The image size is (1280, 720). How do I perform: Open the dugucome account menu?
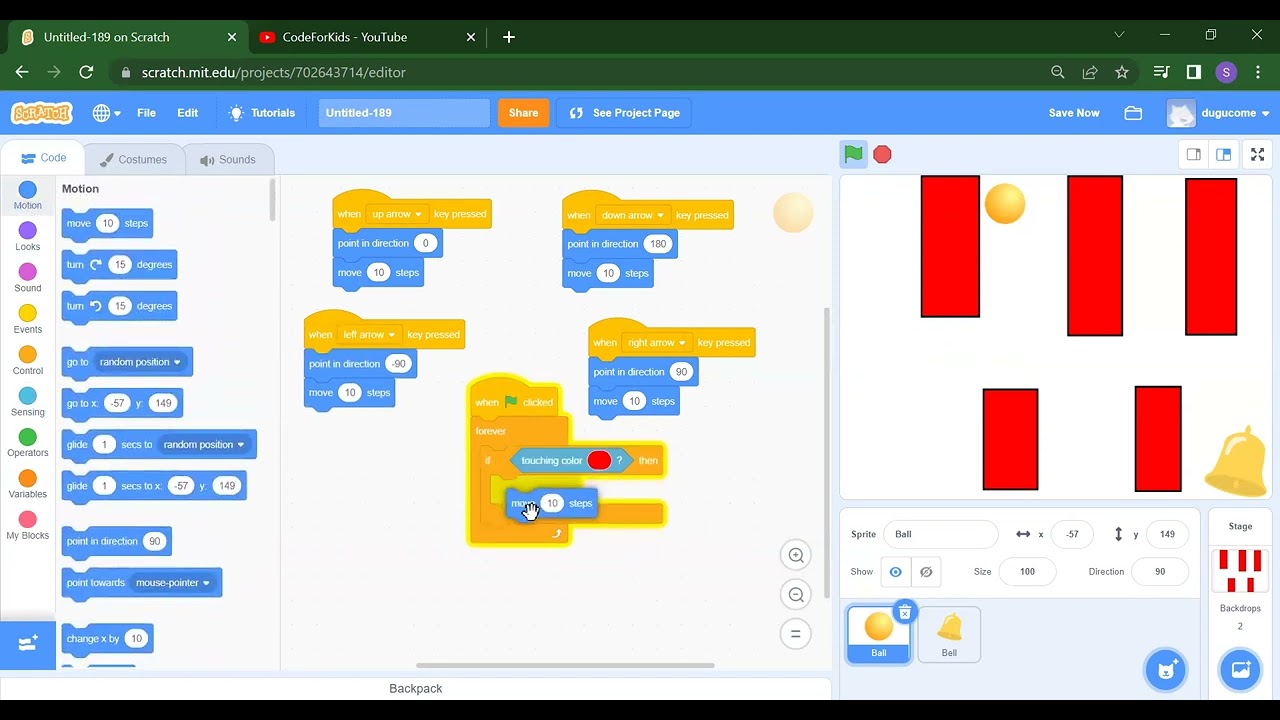1218,113
